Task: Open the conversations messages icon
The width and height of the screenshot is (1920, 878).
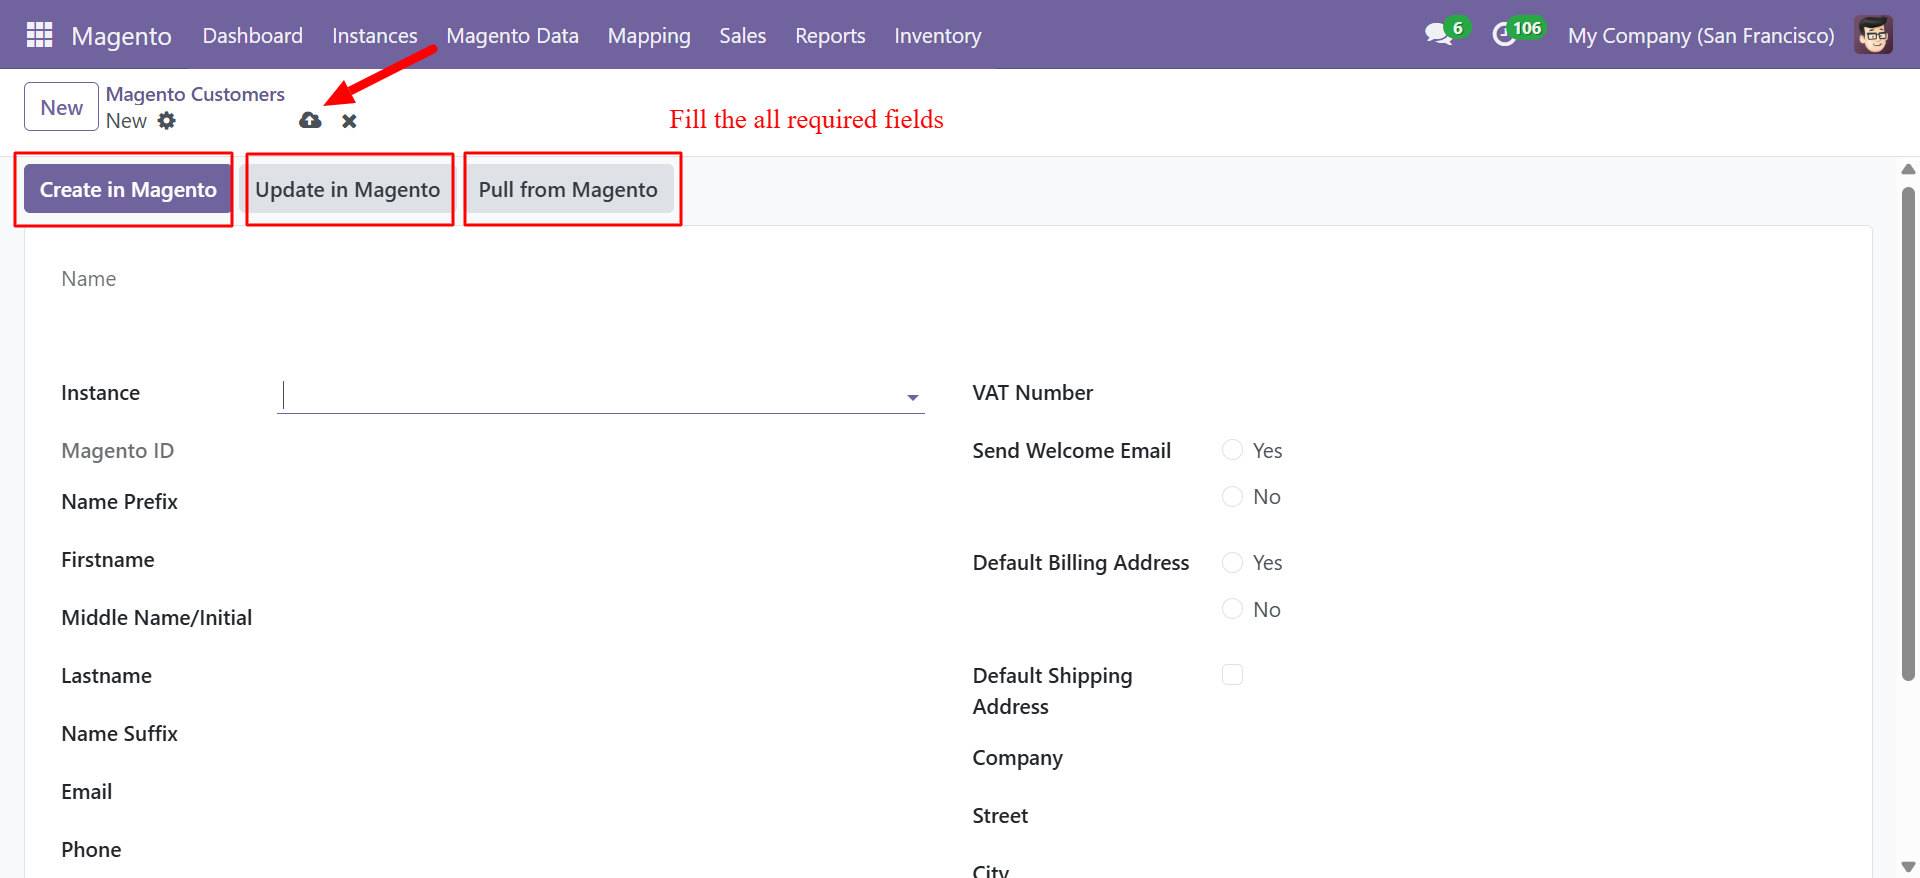Action: (x=1439, y=34)
